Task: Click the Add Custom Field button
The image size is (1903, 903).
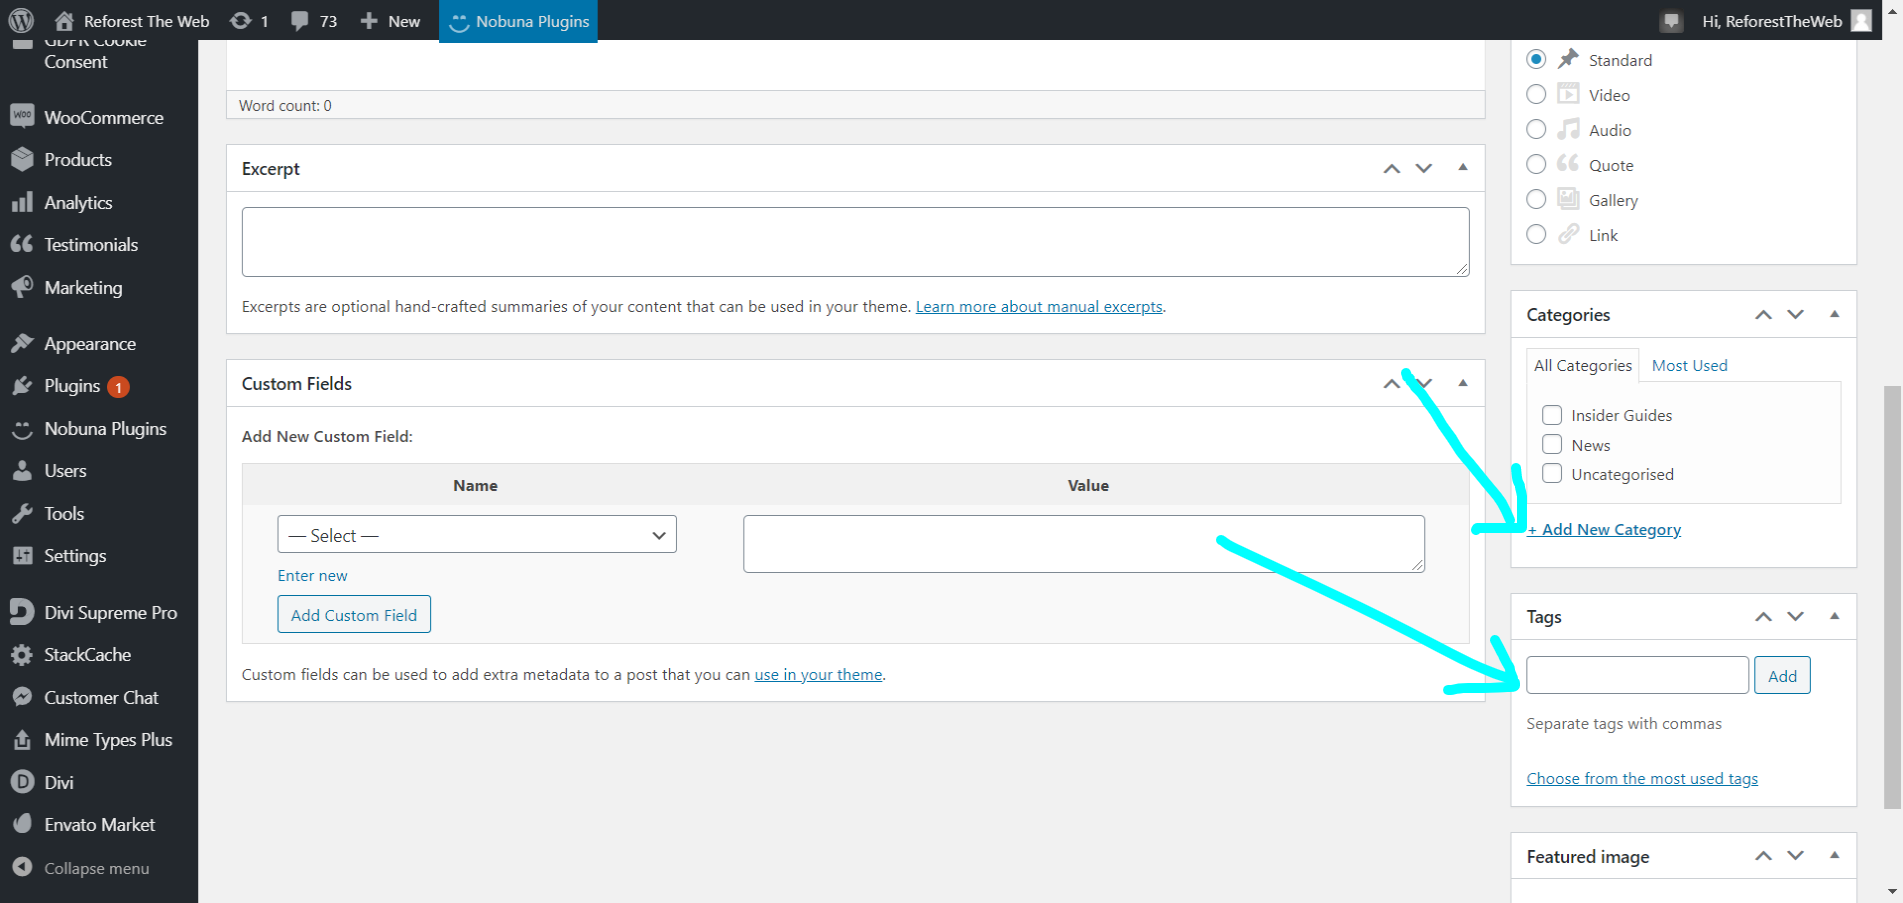Action: (354, 614)
